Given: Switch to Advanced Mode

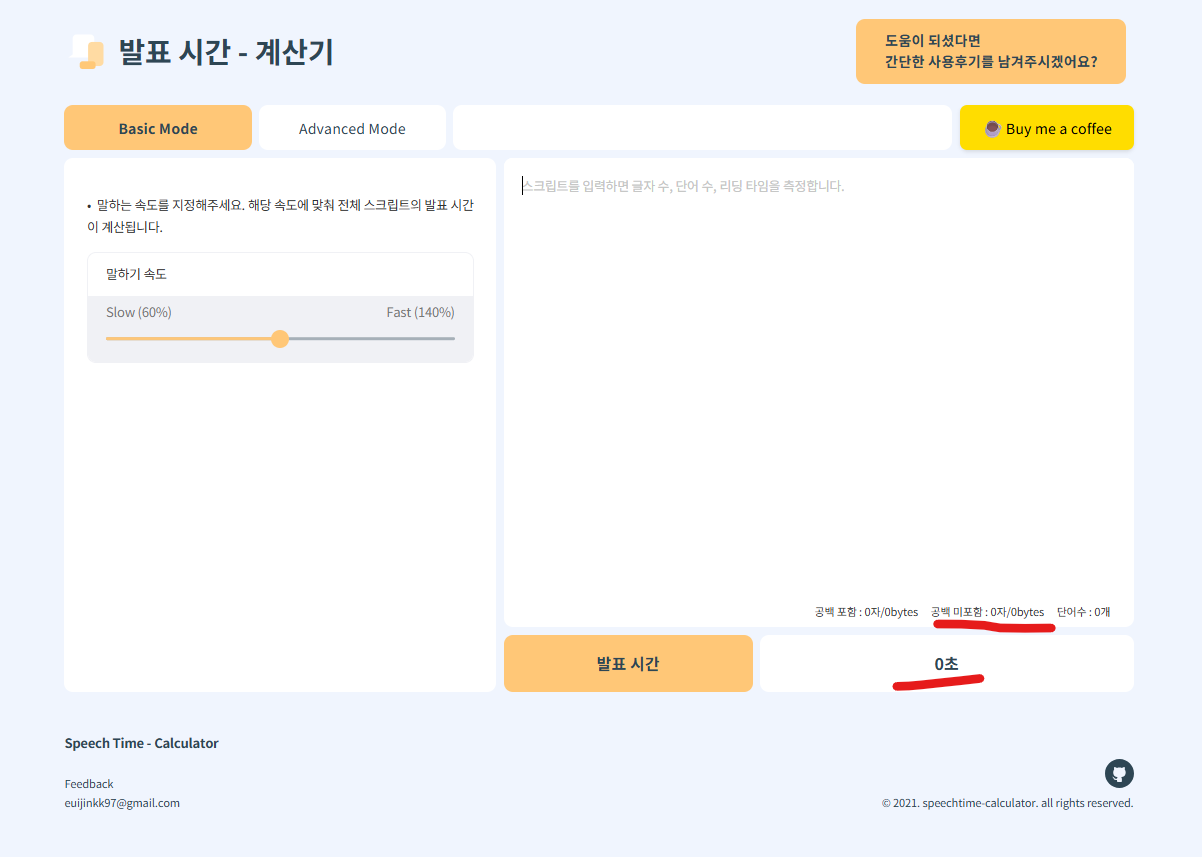Looking at the screenshot, I should 352,128.
